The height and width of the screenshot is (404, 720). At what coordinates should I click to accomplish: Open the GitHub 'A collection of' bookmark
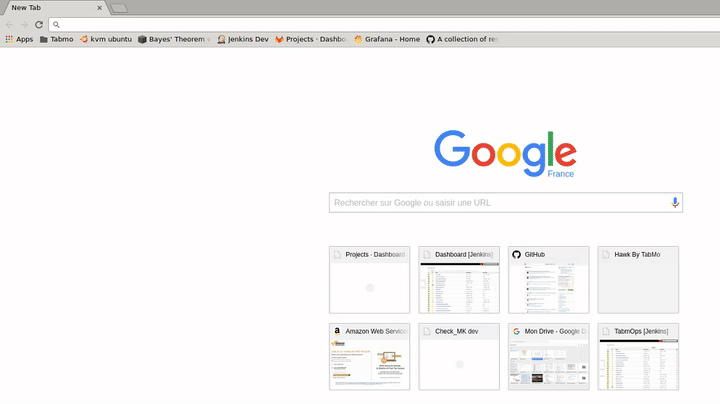coord(461,39)
